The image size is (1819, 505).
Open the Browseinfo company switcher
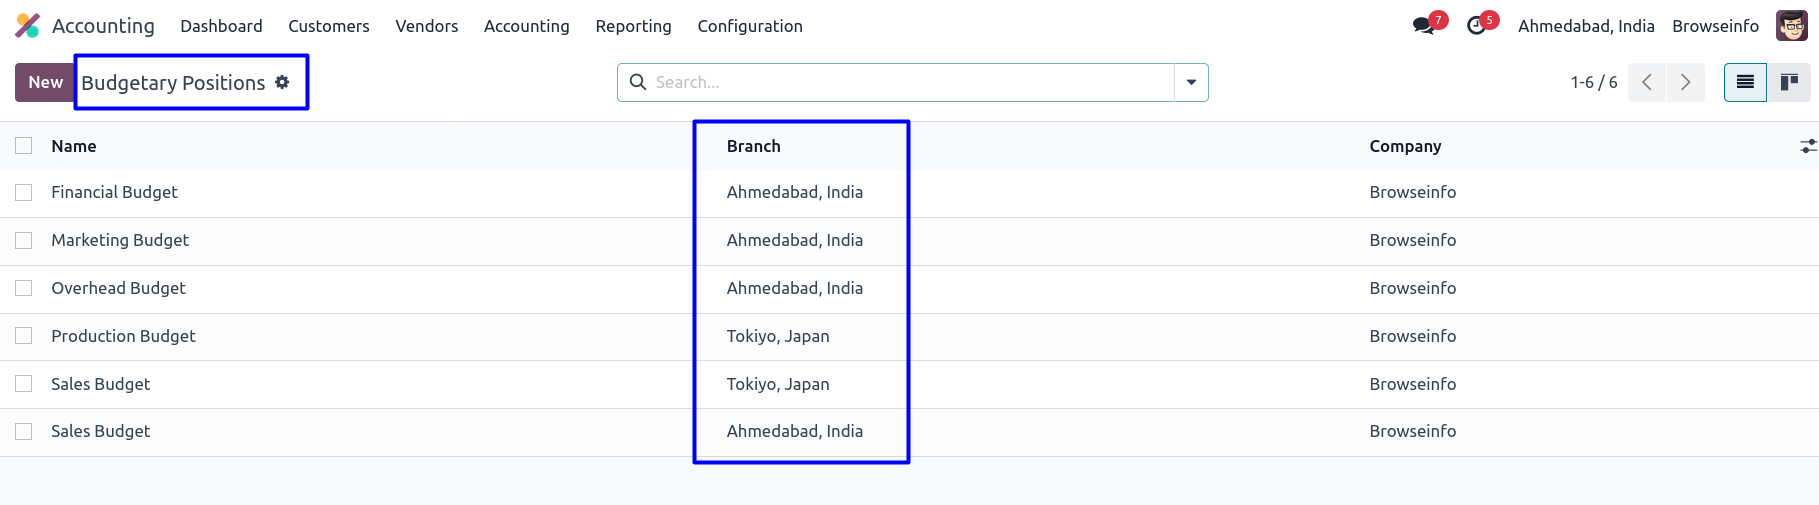point(1715,26)
